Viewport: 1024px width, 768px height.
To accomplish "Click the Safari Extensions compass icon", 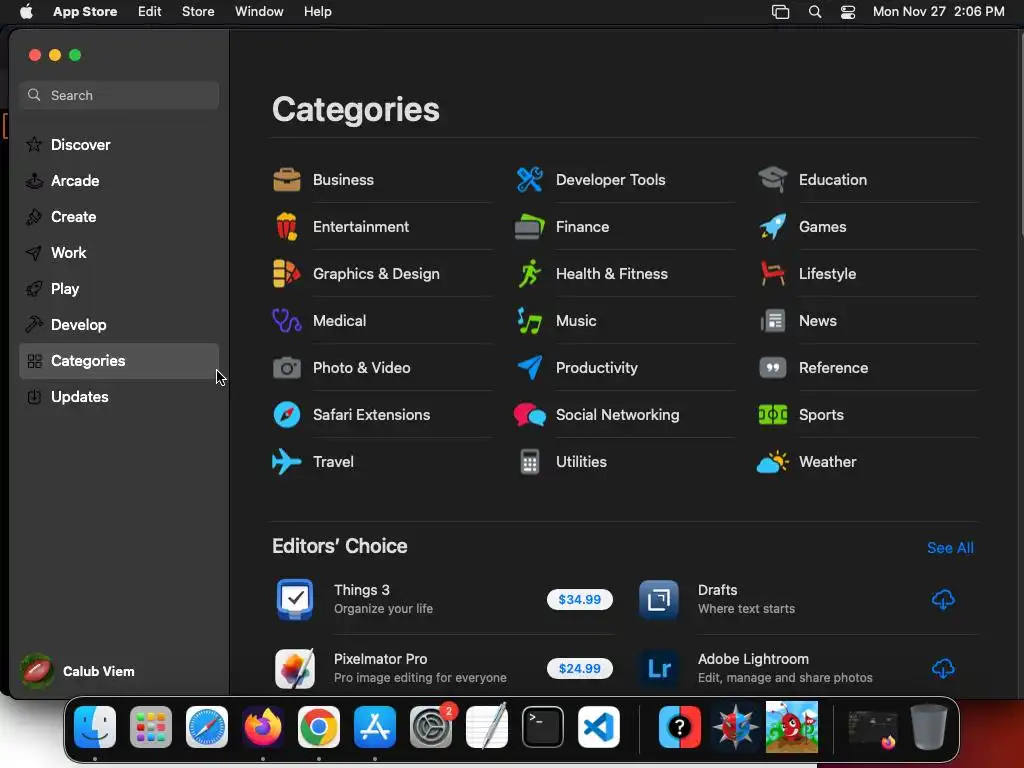I will 287,415.
